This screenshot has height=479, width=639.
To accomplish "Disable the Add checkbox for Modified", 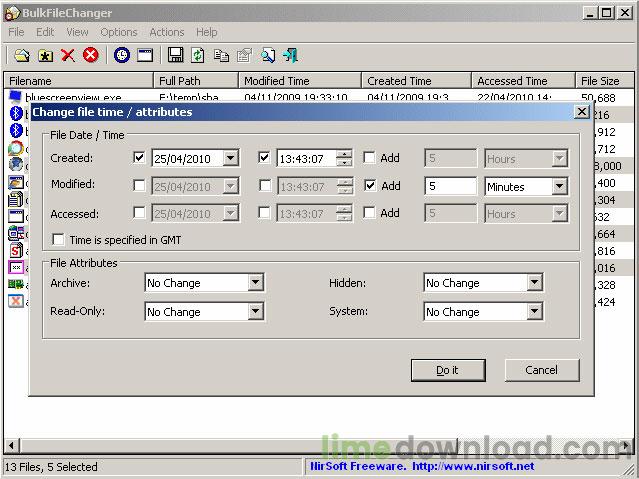I will point(370,186).
